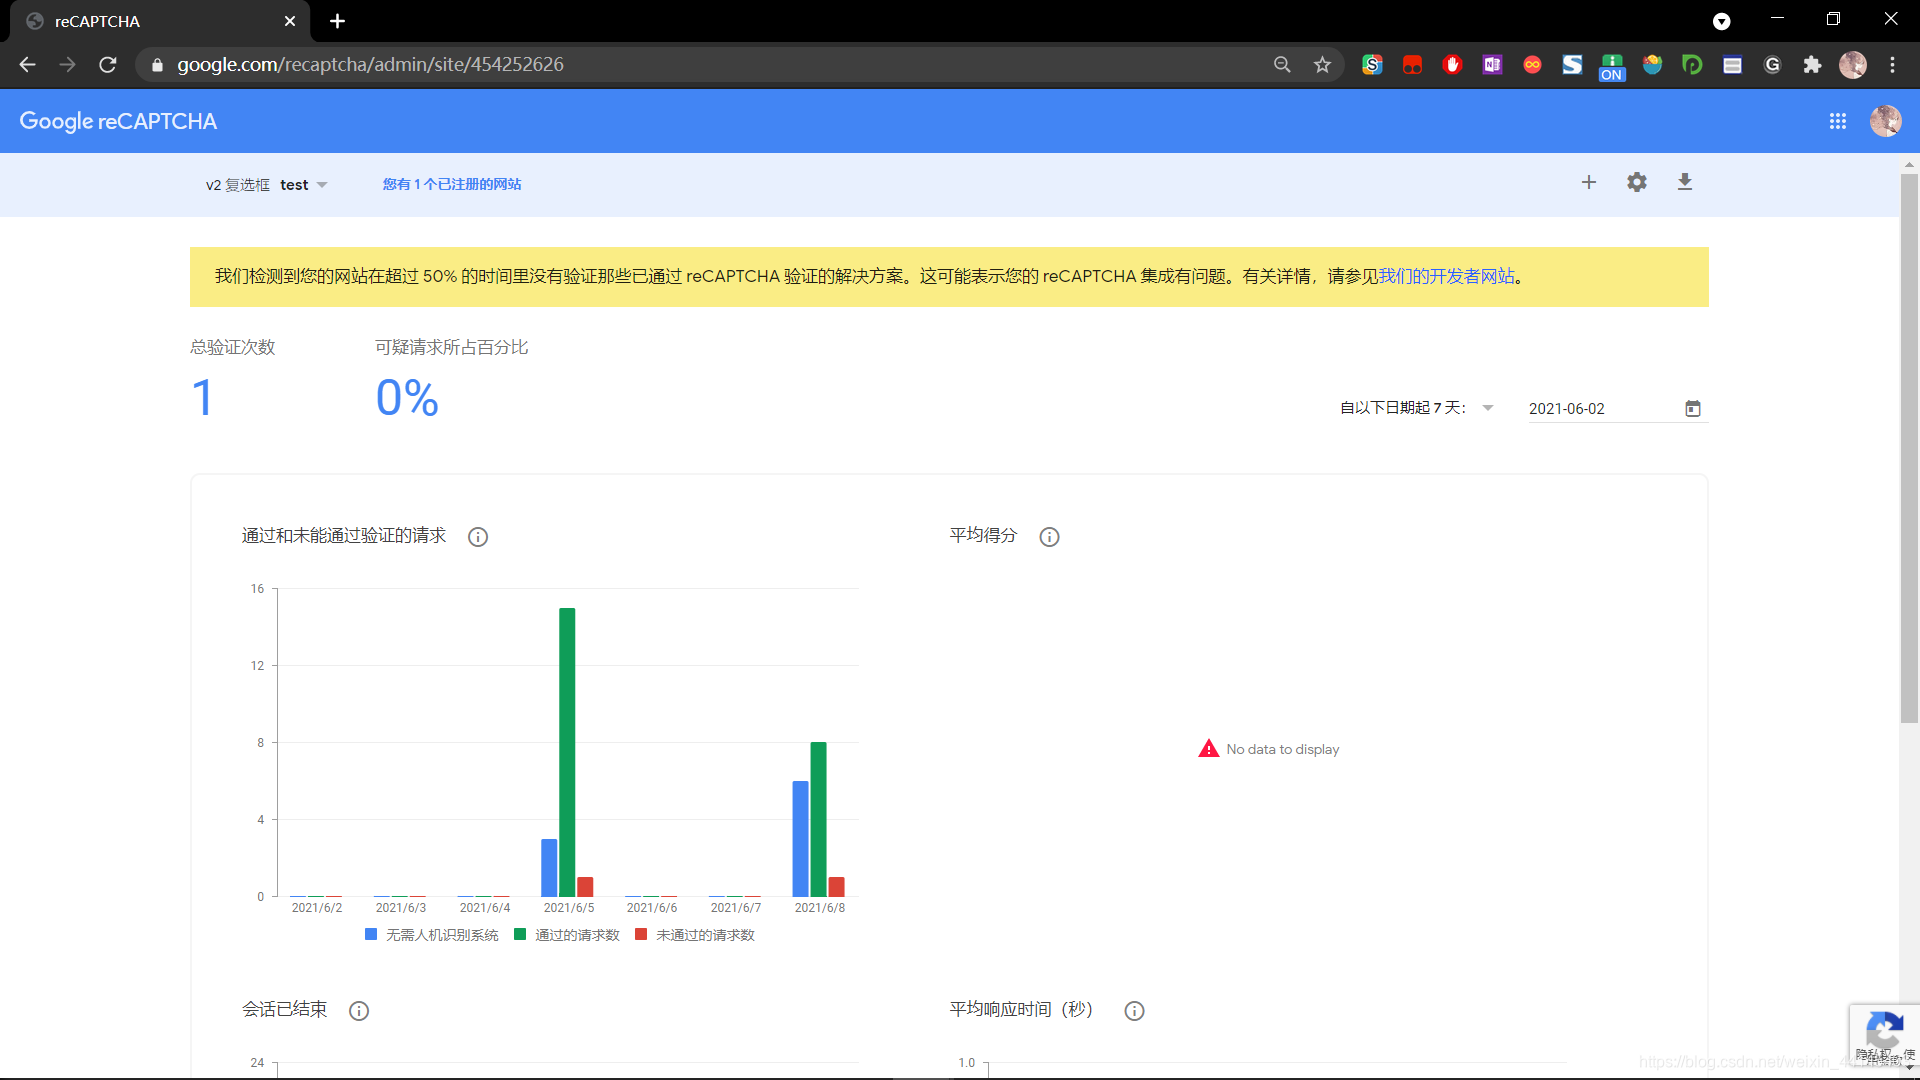Open the Google apps grid icon
Image resolution: width=1920 pixels, height=1080 pixels.
[x=1837, y=121]
